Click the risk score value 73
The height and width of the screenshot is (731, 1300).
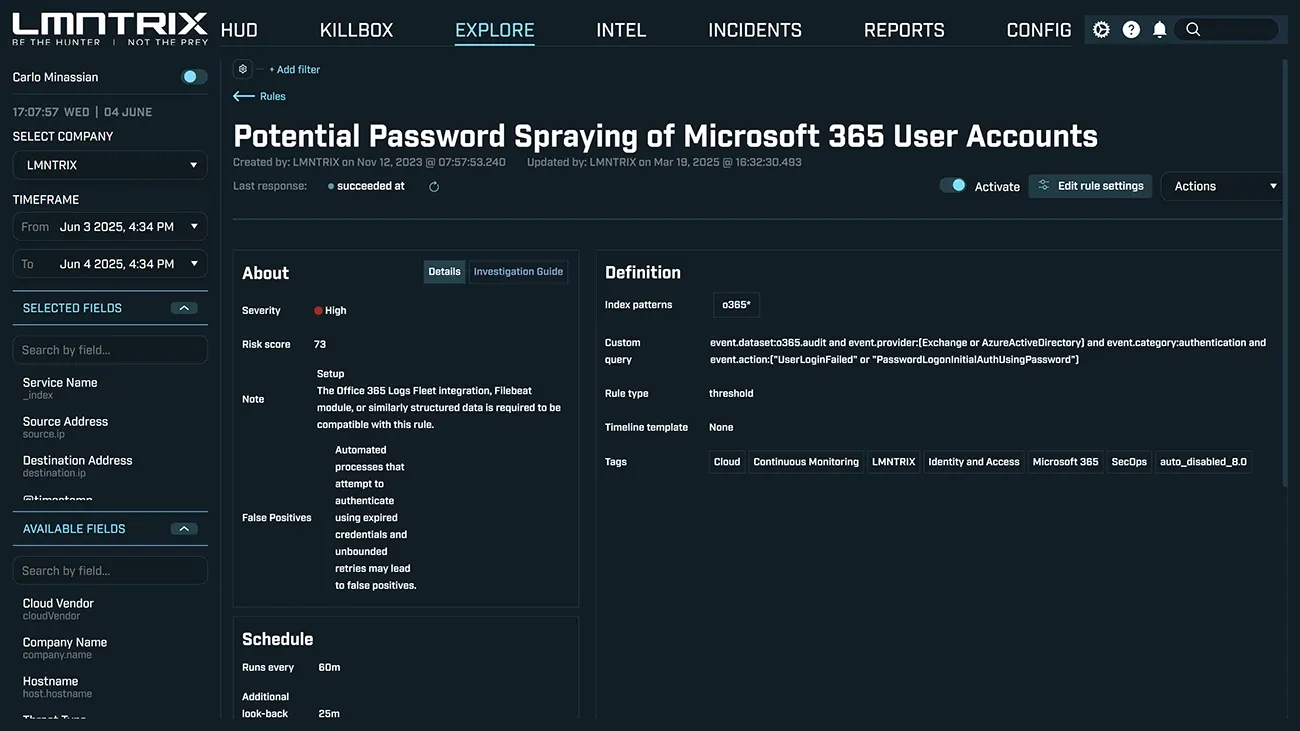(320, 344)
